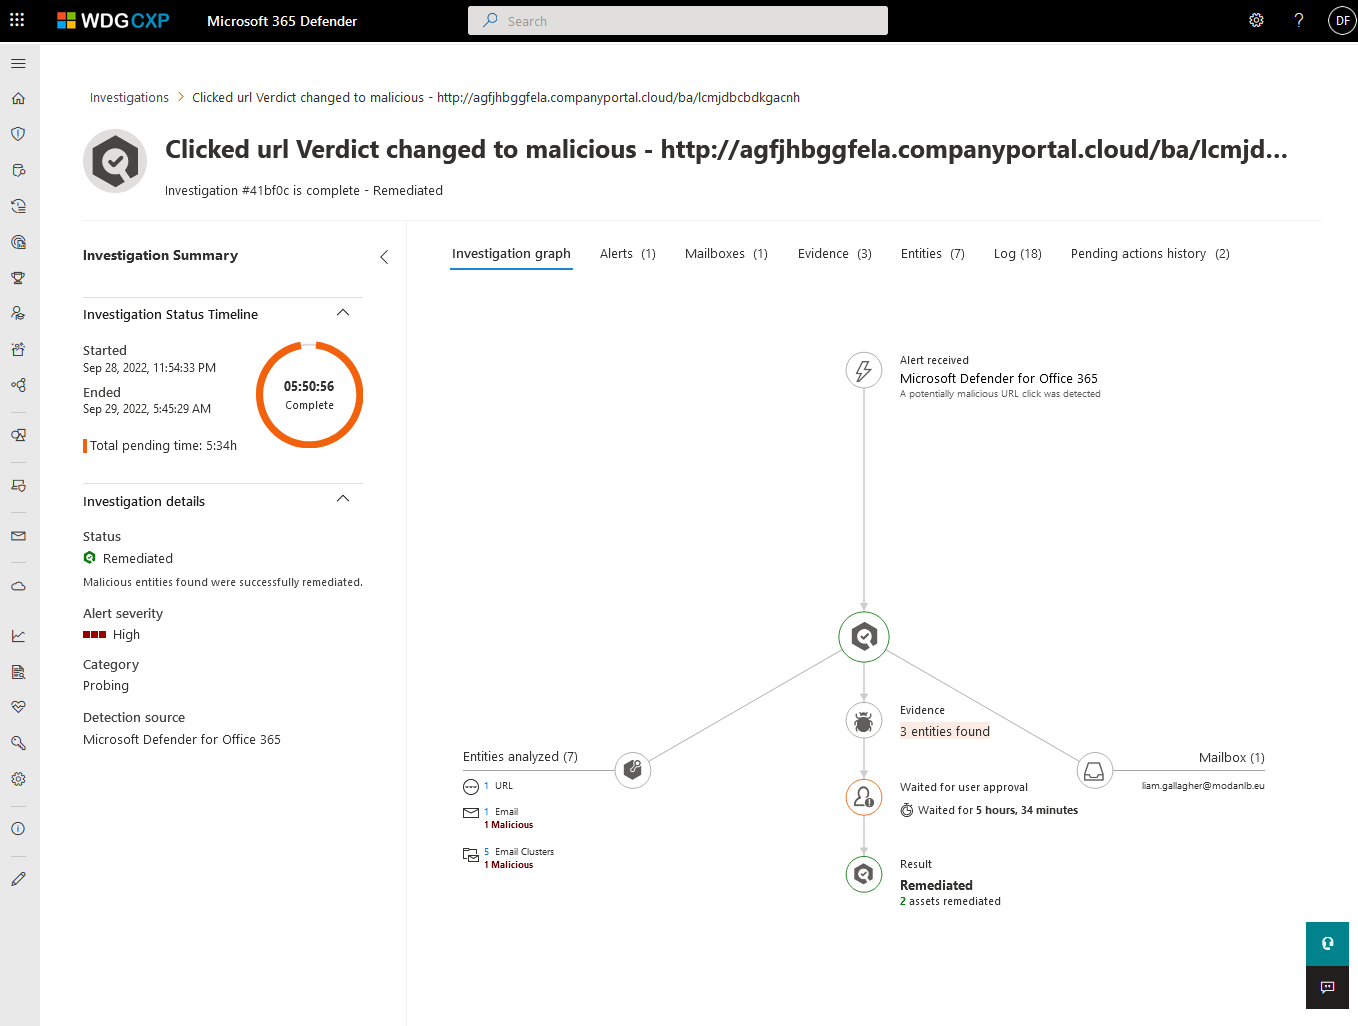
Task: Click the Alert received lightning bolt node
Action: (x=864, y=371)
